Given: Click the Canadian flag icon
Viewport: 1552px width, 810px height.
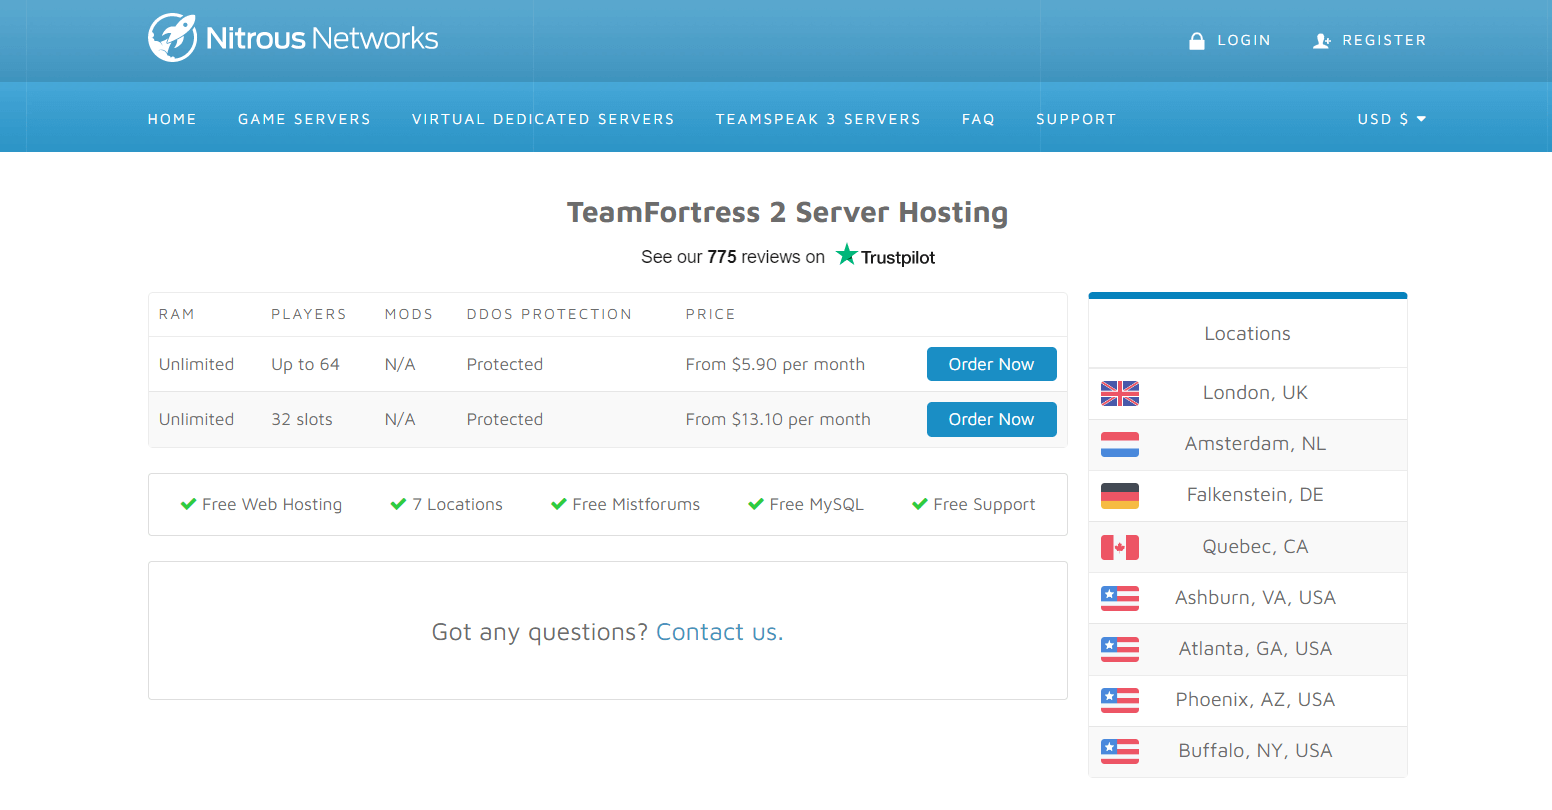Looking at the screenshot, I should 1120,547.
